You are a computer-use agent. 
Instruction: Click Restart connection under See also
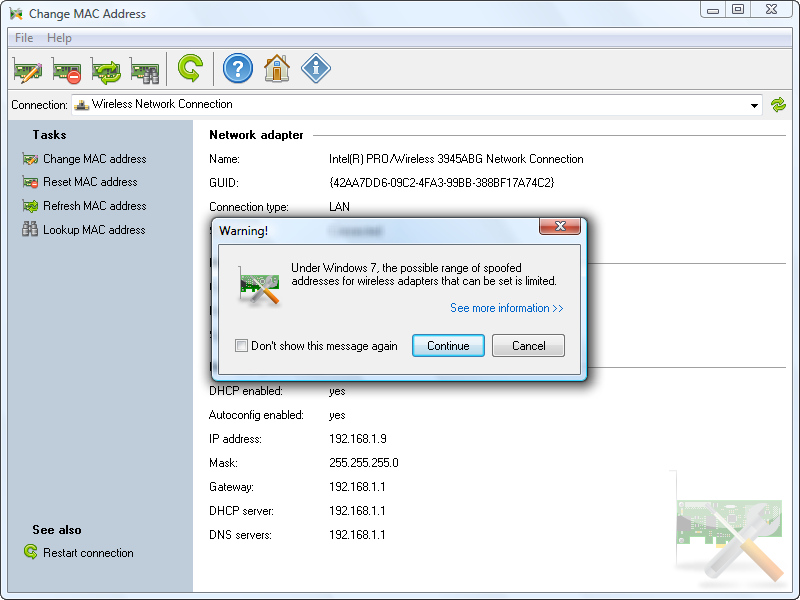pyautogui.click(x=87, y=553)
